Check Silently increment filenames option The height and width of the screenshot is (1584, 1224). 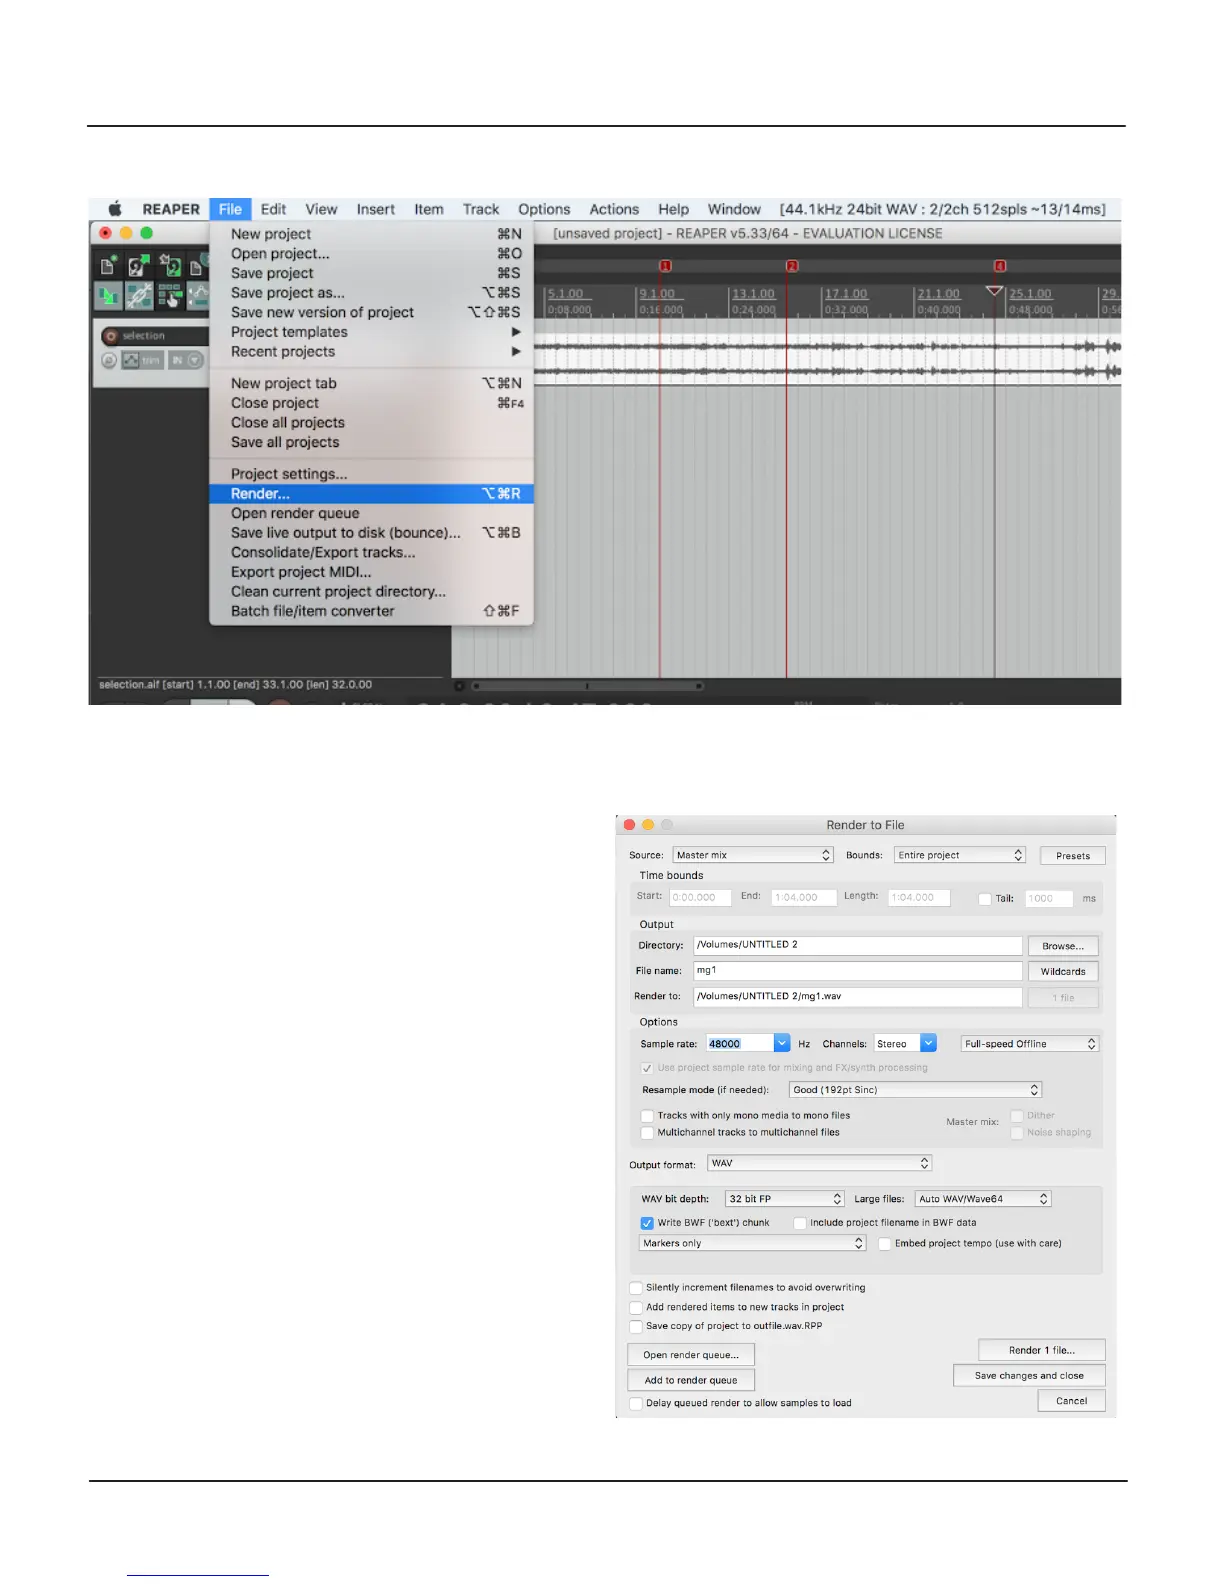[x=636, y=1288]
